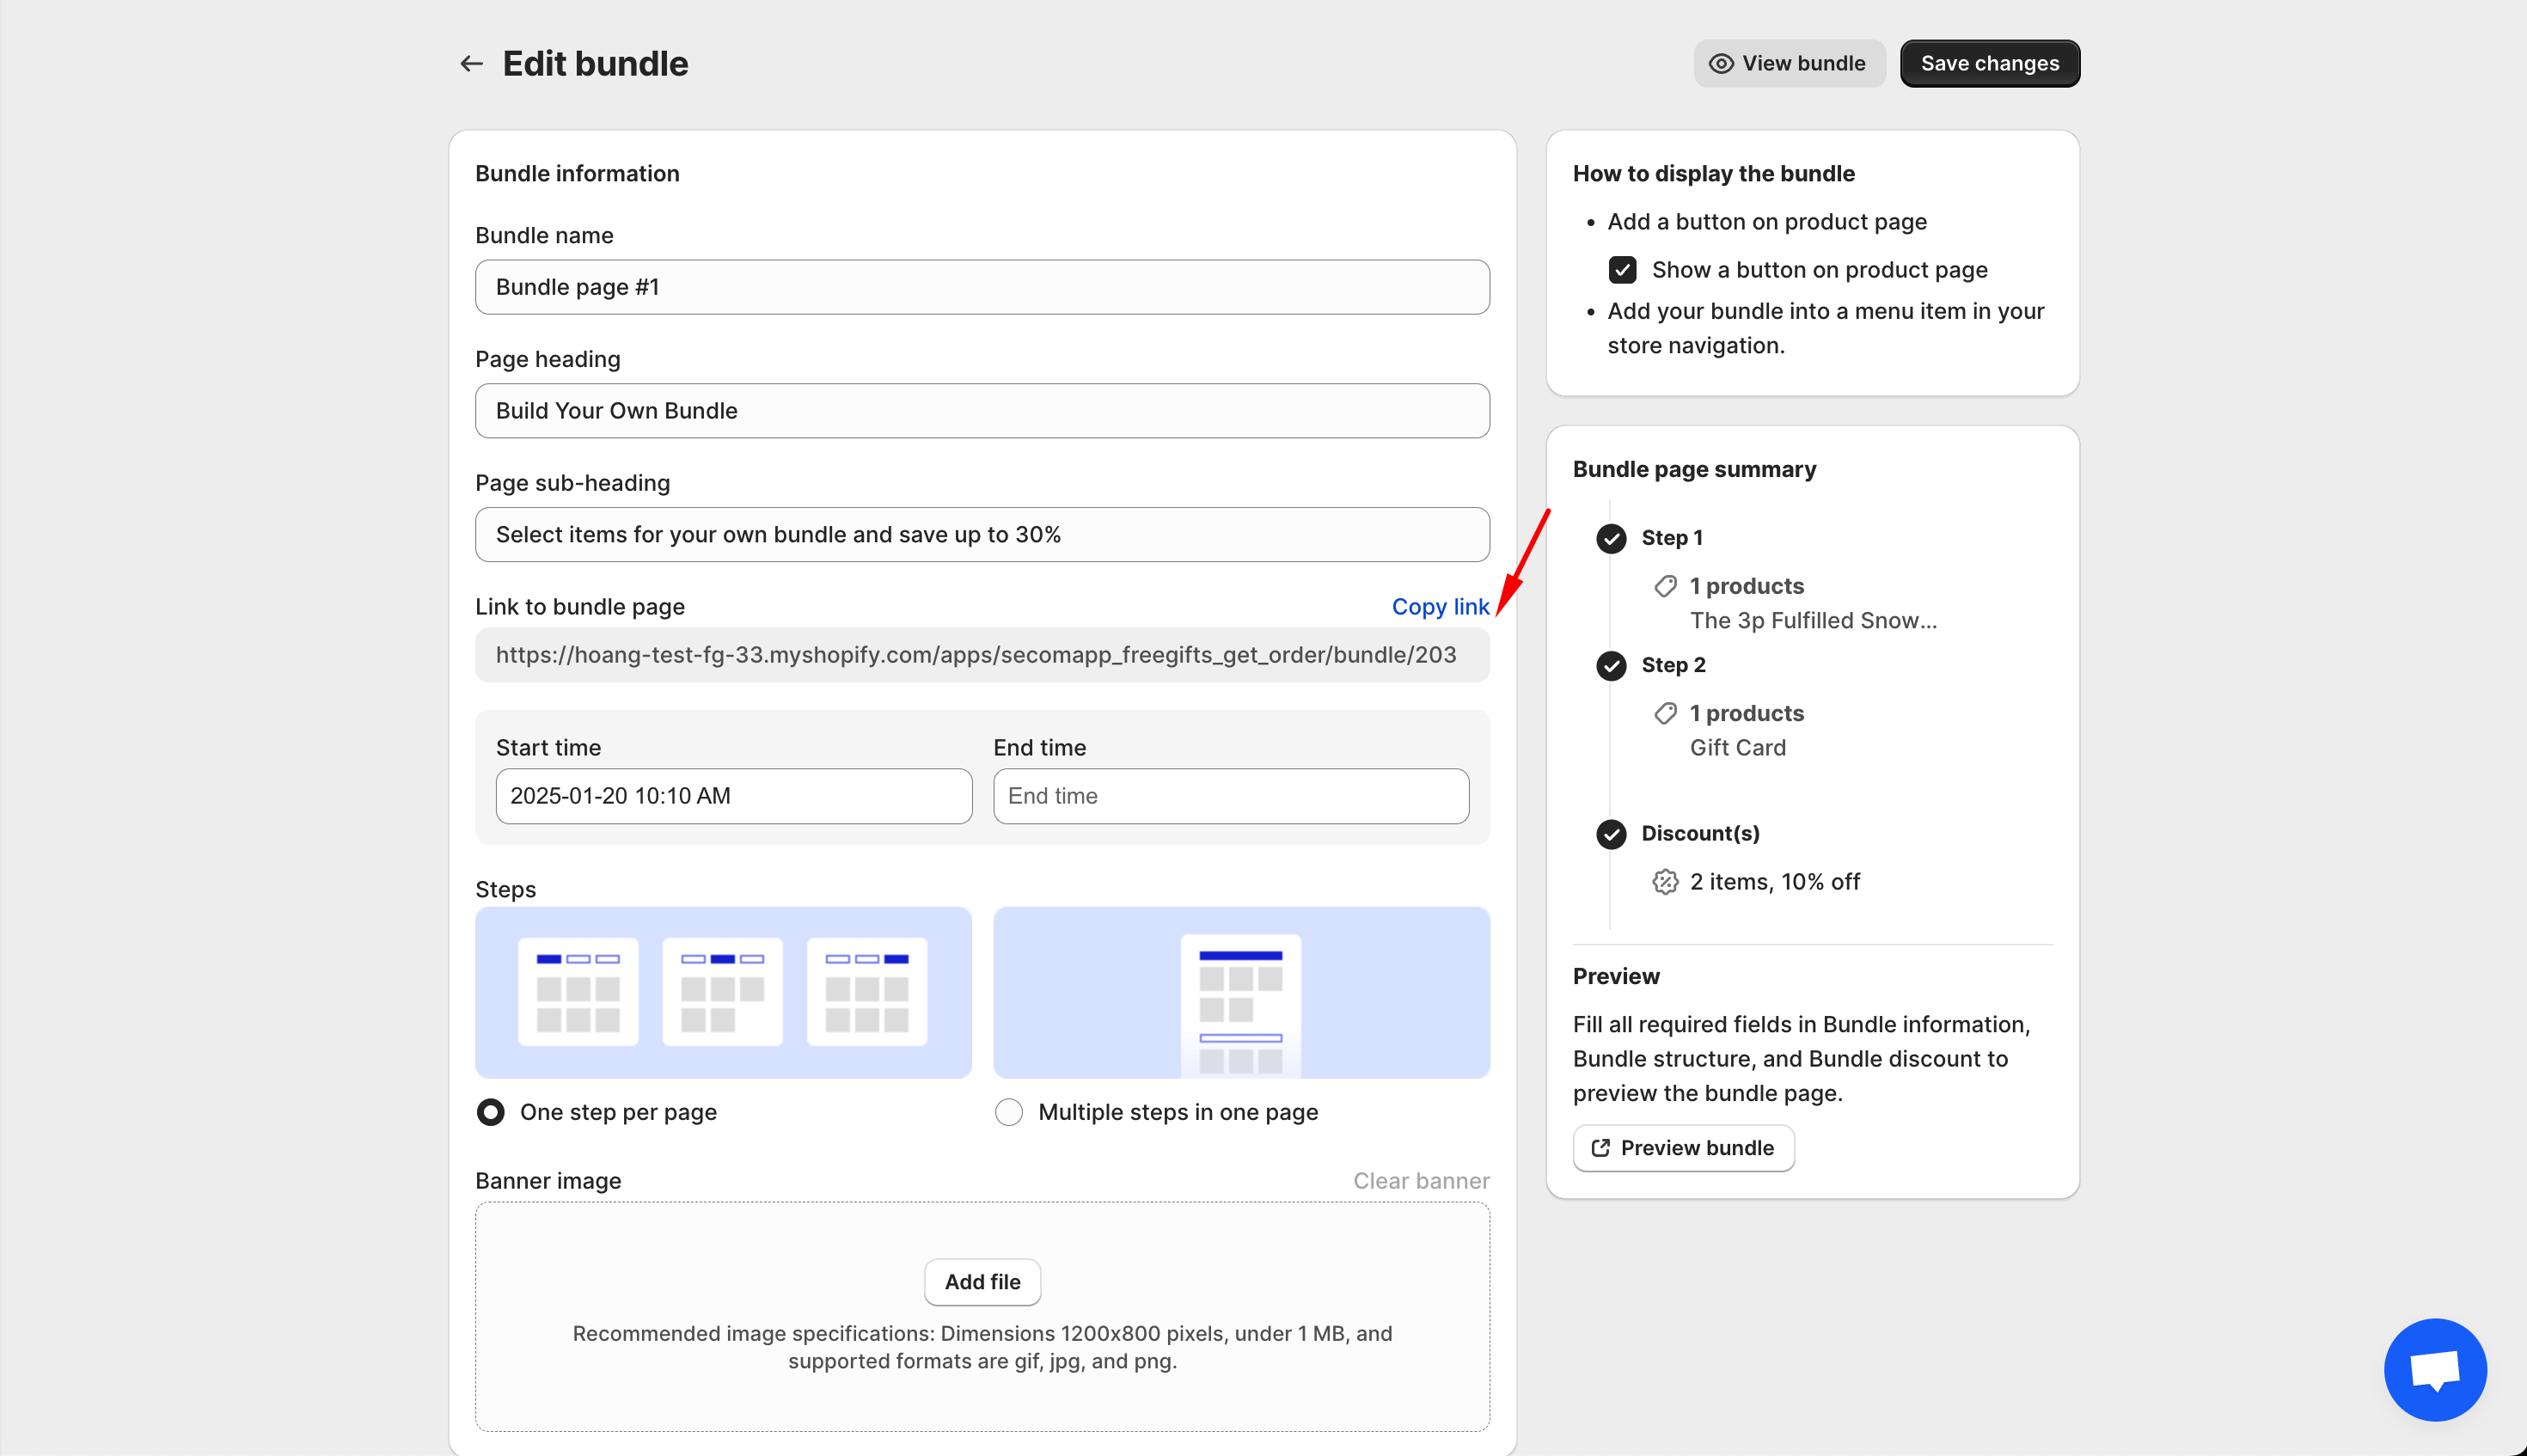Click the back arrow next to Edit bundle
Viewport: 2527px width, 1456px height.
(471, 64)
